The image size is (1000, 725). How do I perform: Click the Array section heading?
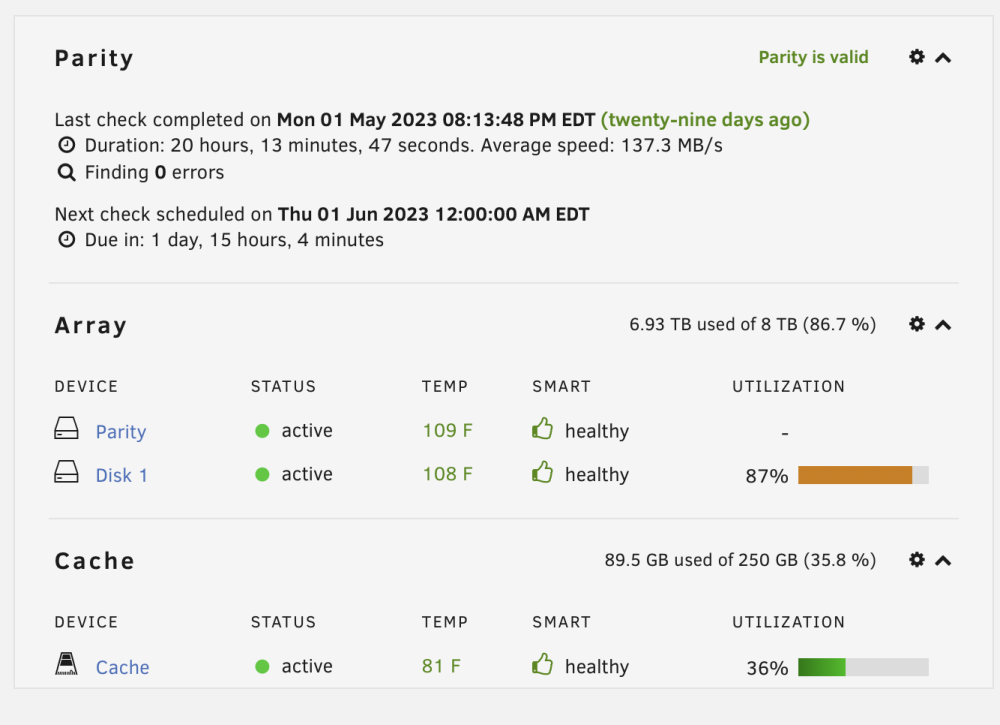(91, 326)
